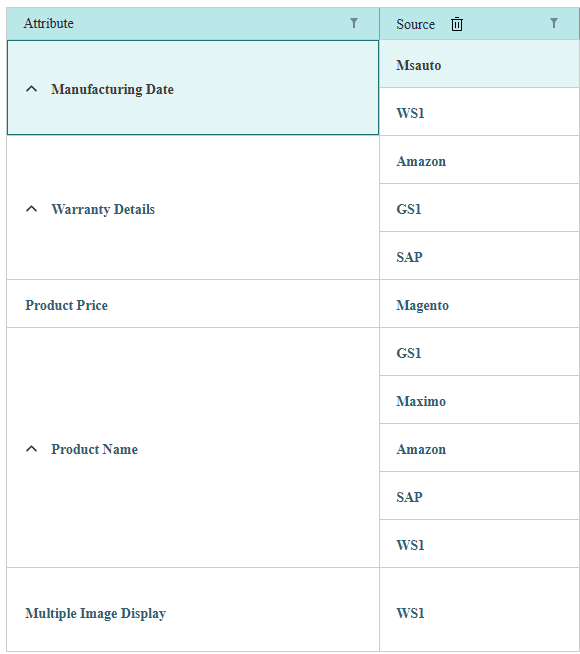This screenshot has height=654, width=580.
Task: Select the Product Price attribute row
Action: click(193, 304)
